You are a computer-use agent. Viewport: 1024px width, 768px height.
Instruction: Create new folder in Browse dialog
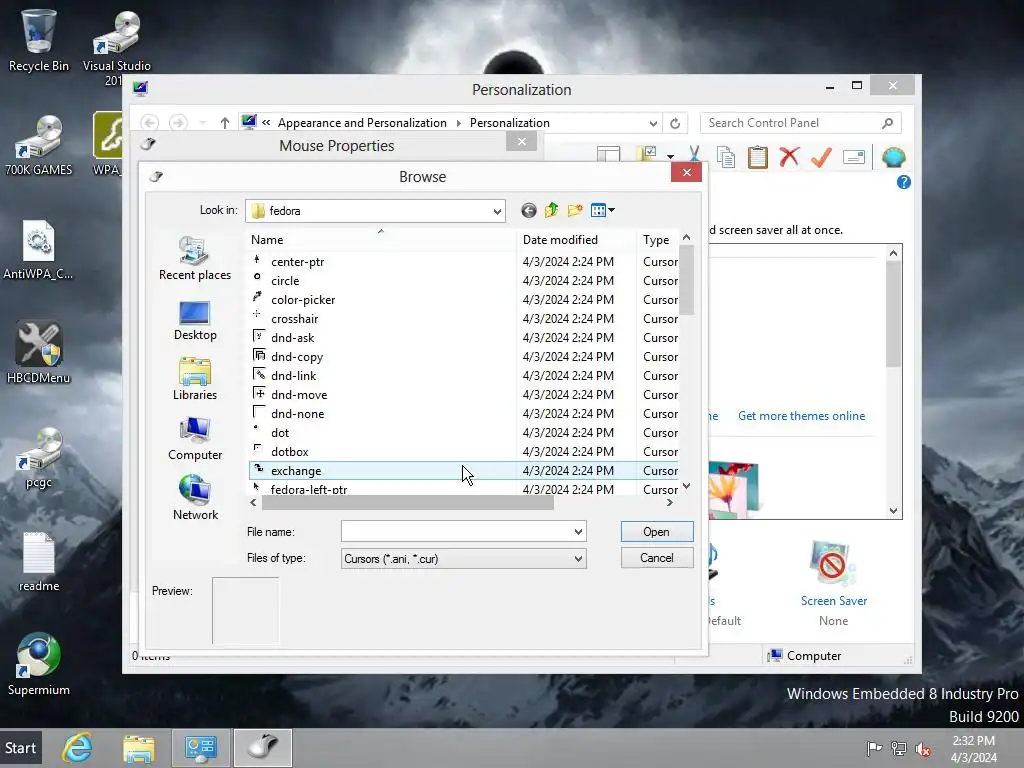tap(575, 210)
